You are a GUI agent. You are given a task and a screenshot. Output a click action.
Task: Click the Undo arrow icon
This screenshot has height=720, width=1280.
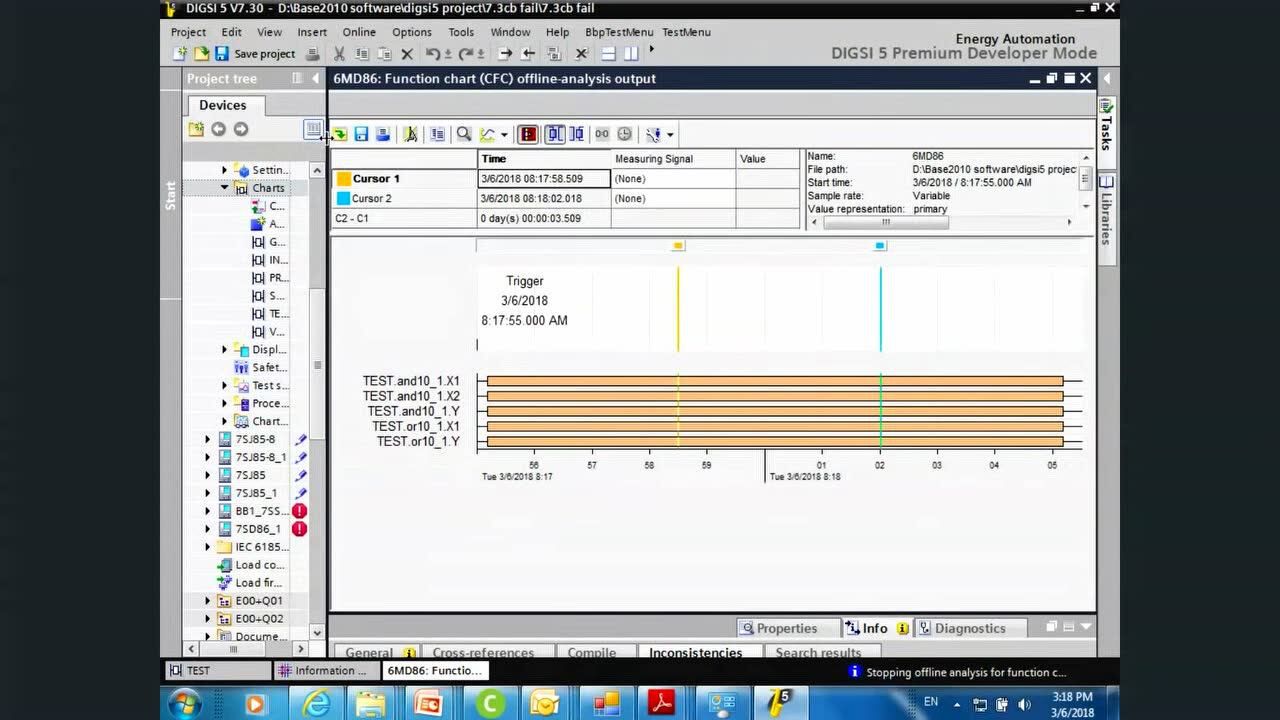tap(433, 54)
